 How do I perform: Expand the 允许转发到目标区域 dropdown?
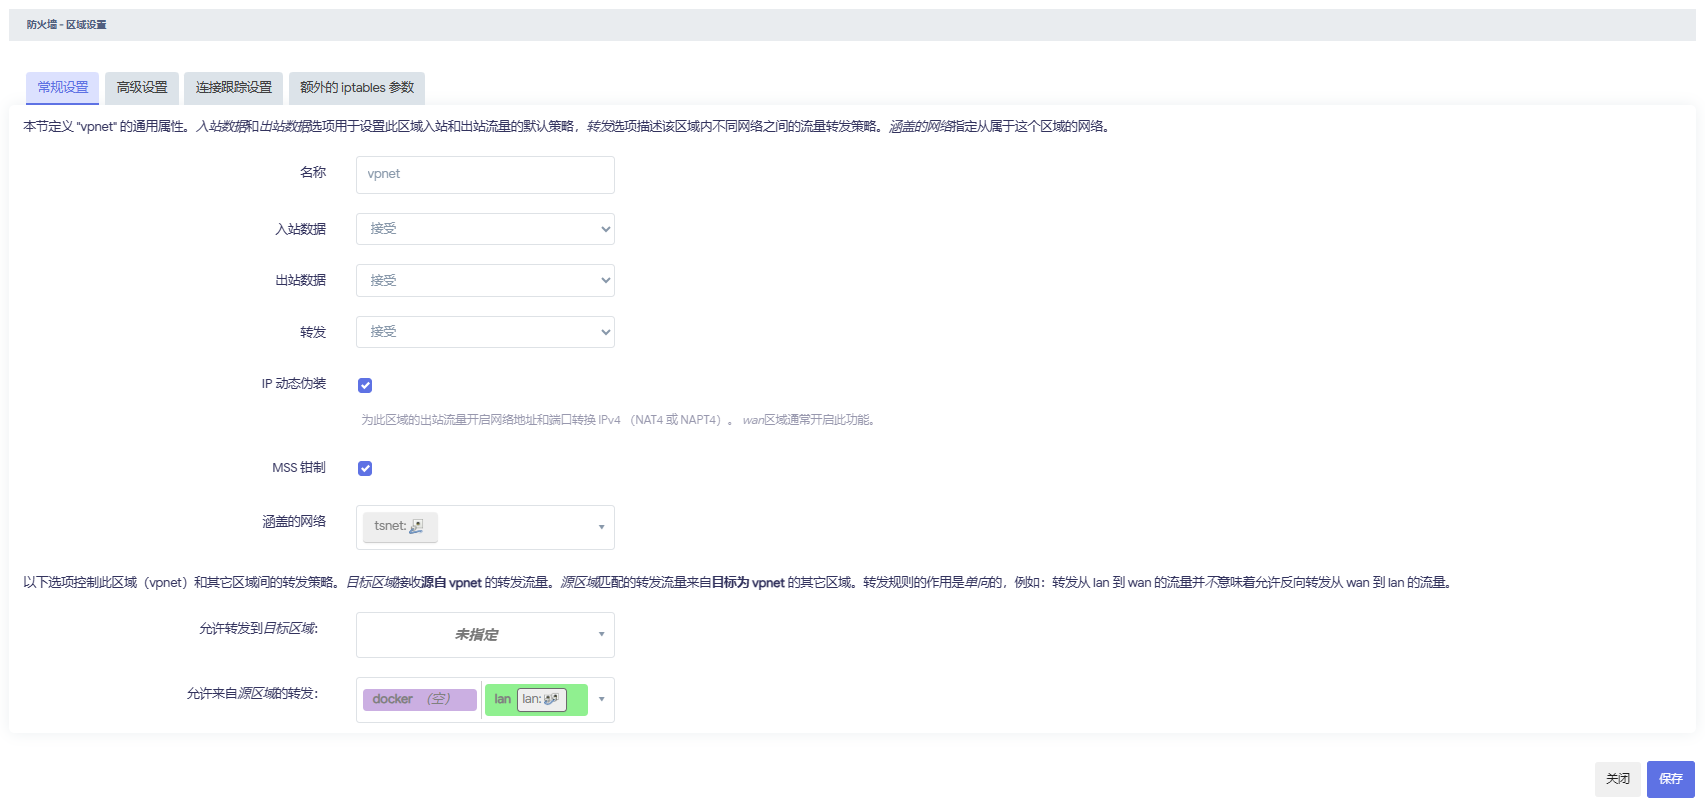485,635
